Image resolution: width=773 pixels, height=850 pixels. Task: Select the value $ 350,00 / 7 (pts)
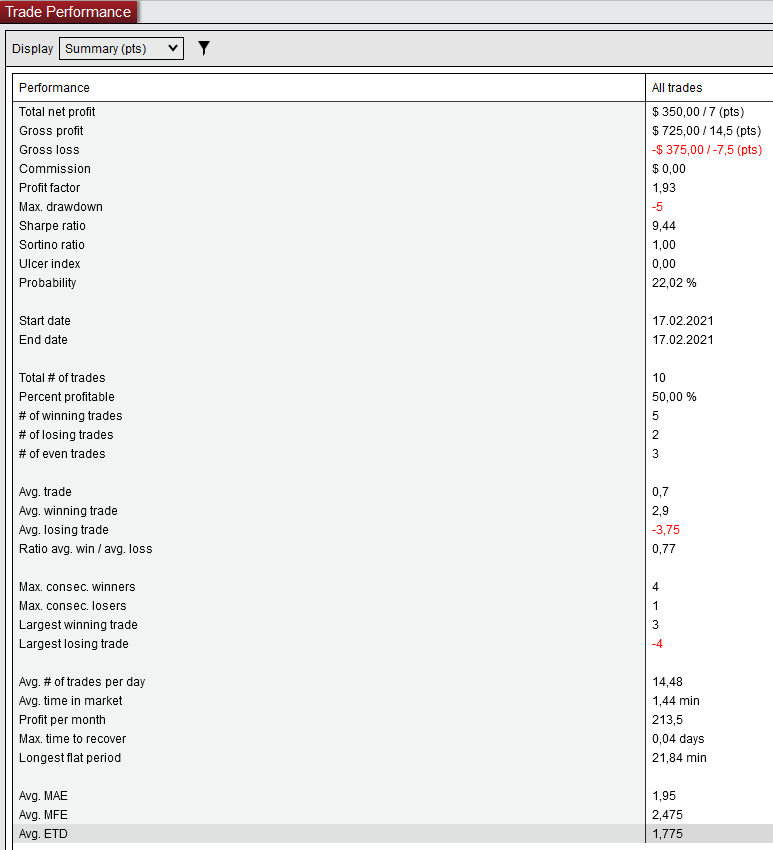coord(698,112)
